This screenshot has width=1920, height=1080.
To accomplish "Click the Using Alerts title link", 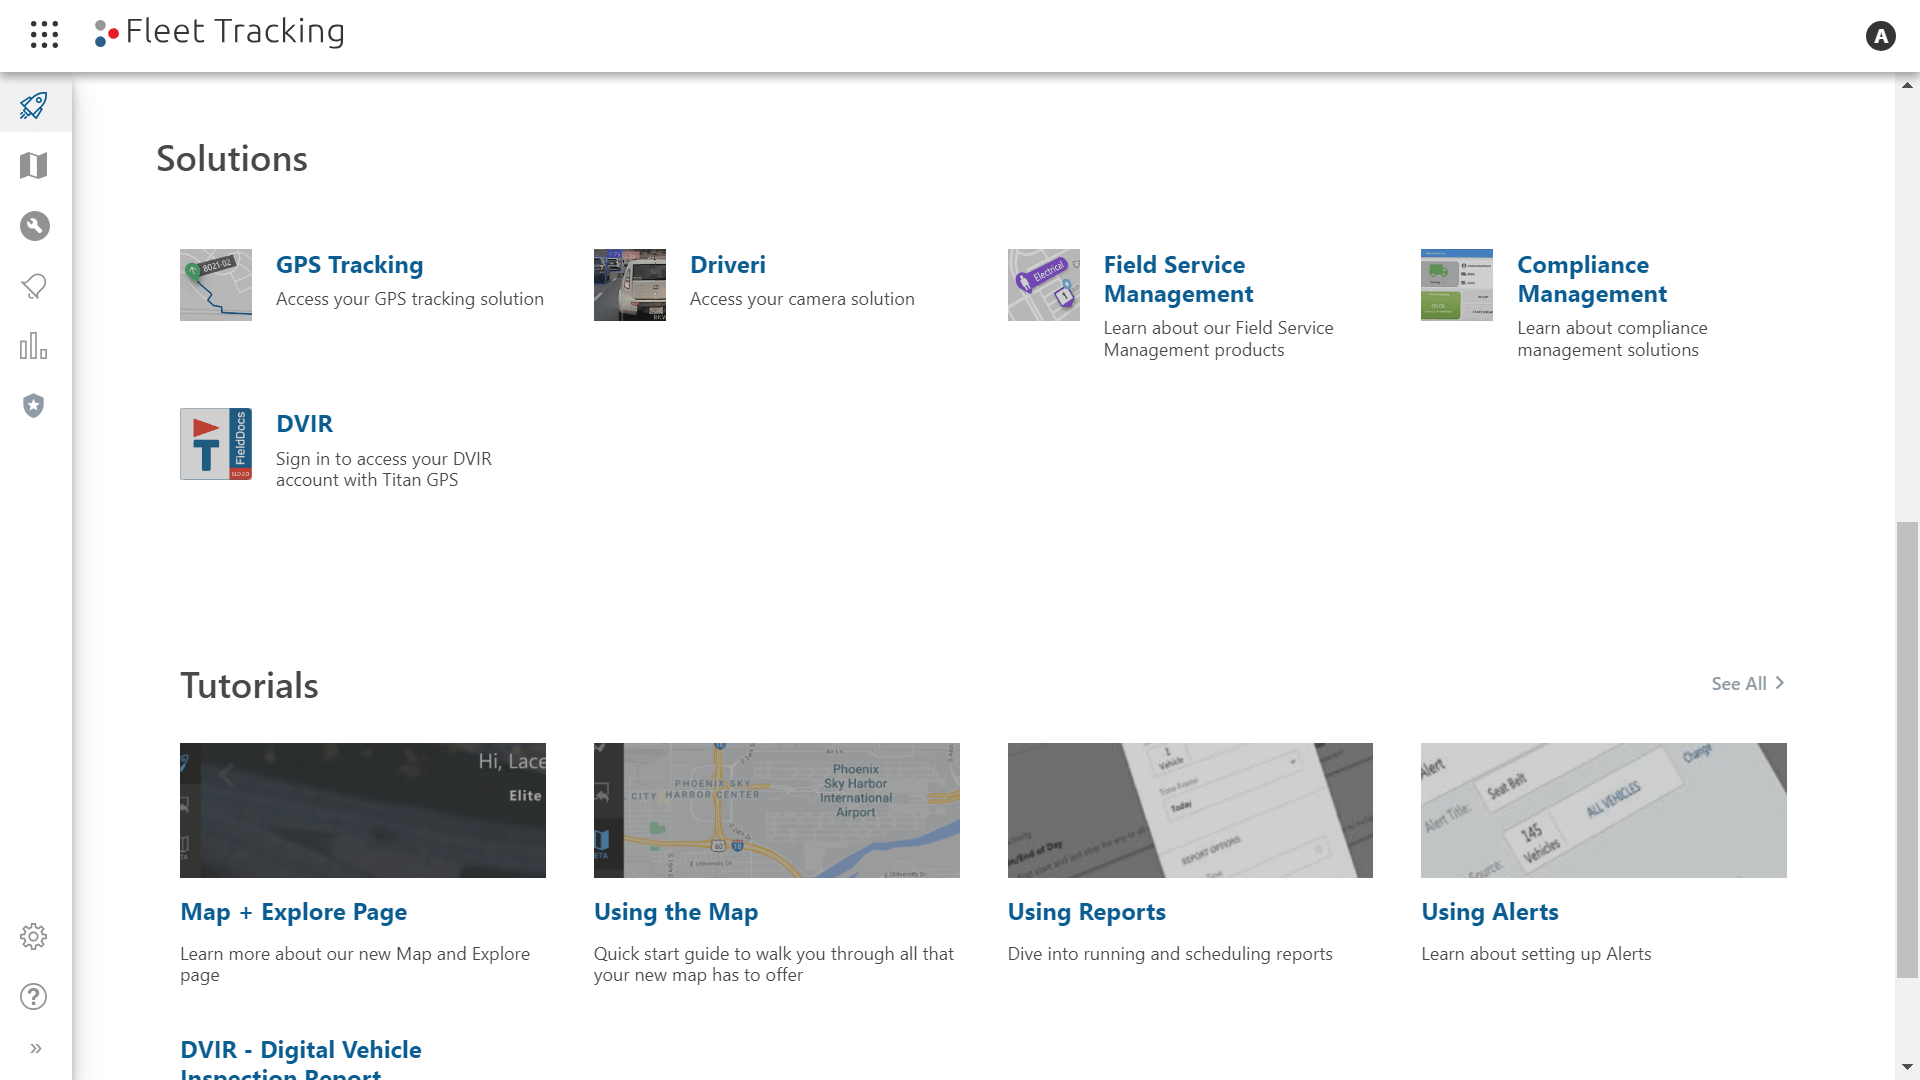I will pyautogui.click(x=1490, y=912).
